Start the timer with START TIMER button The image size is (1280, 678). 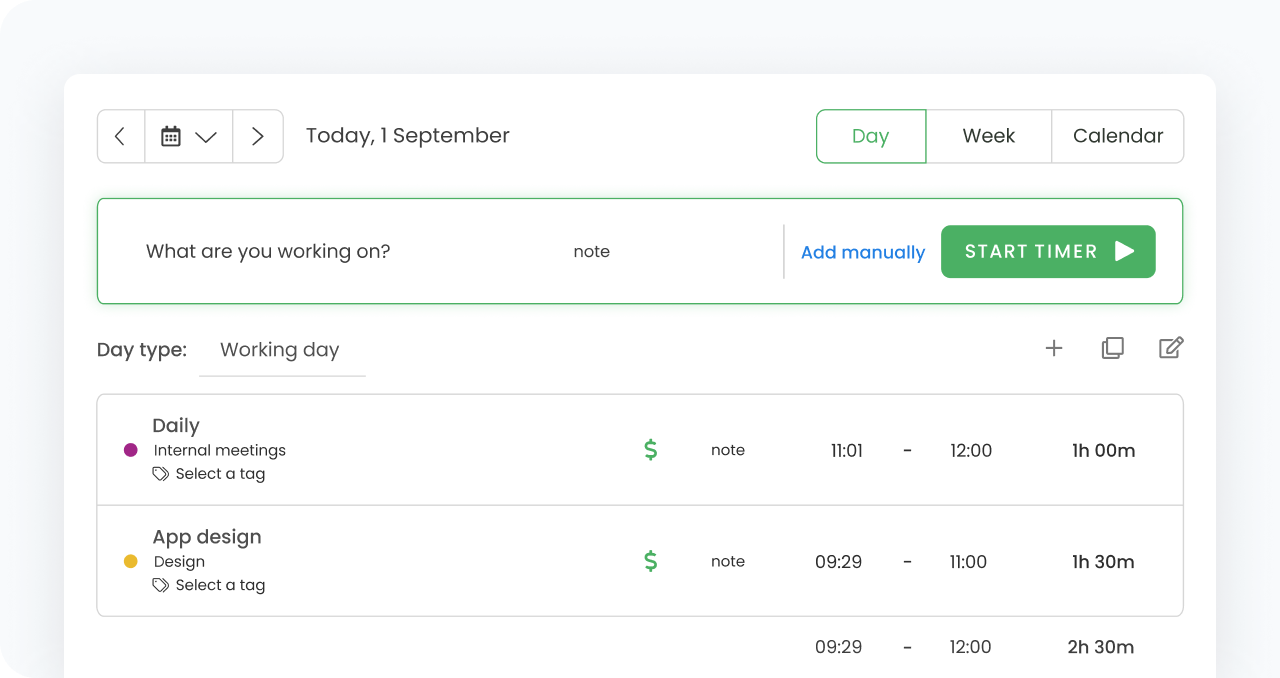pyautogui.click(x=1048, y=251)
